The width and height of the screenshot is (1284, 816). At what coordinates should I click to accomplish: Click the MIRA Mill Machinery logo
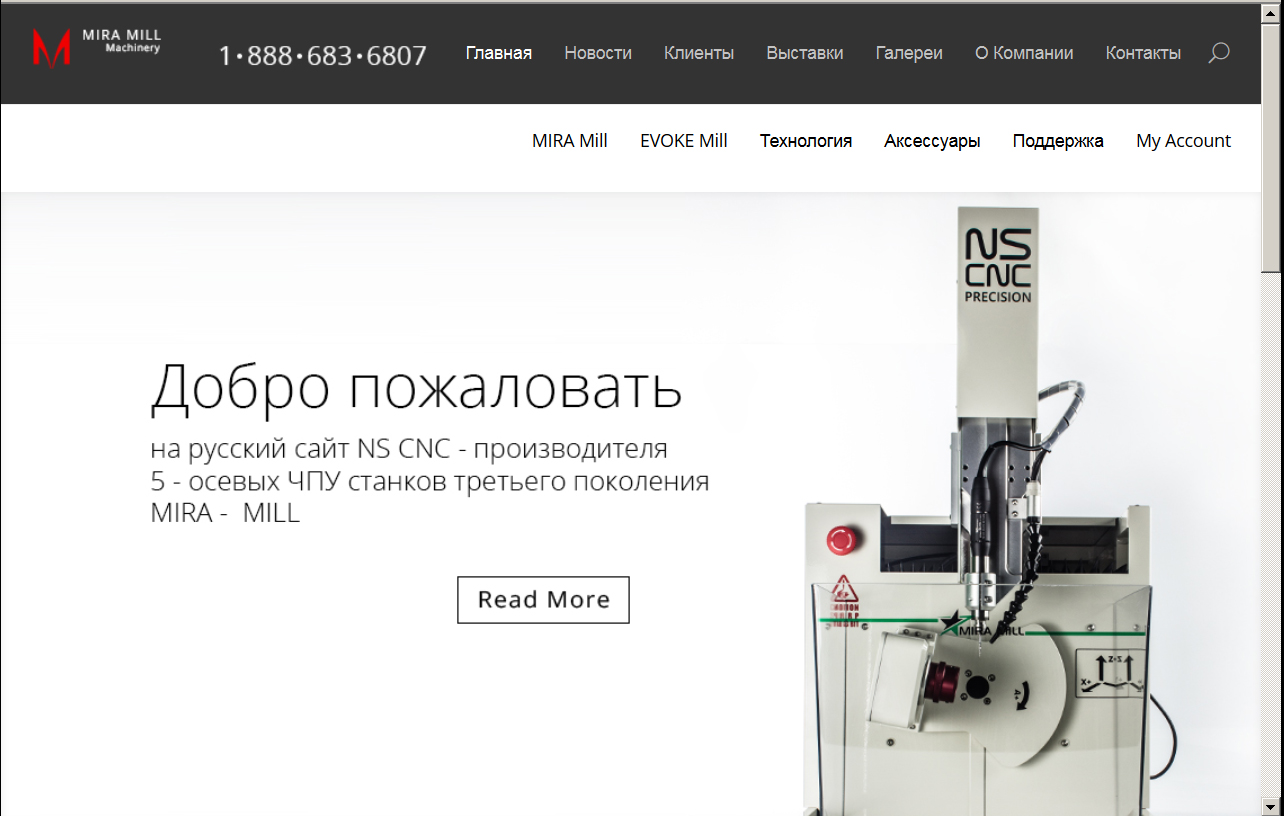(x=96, y=48)
